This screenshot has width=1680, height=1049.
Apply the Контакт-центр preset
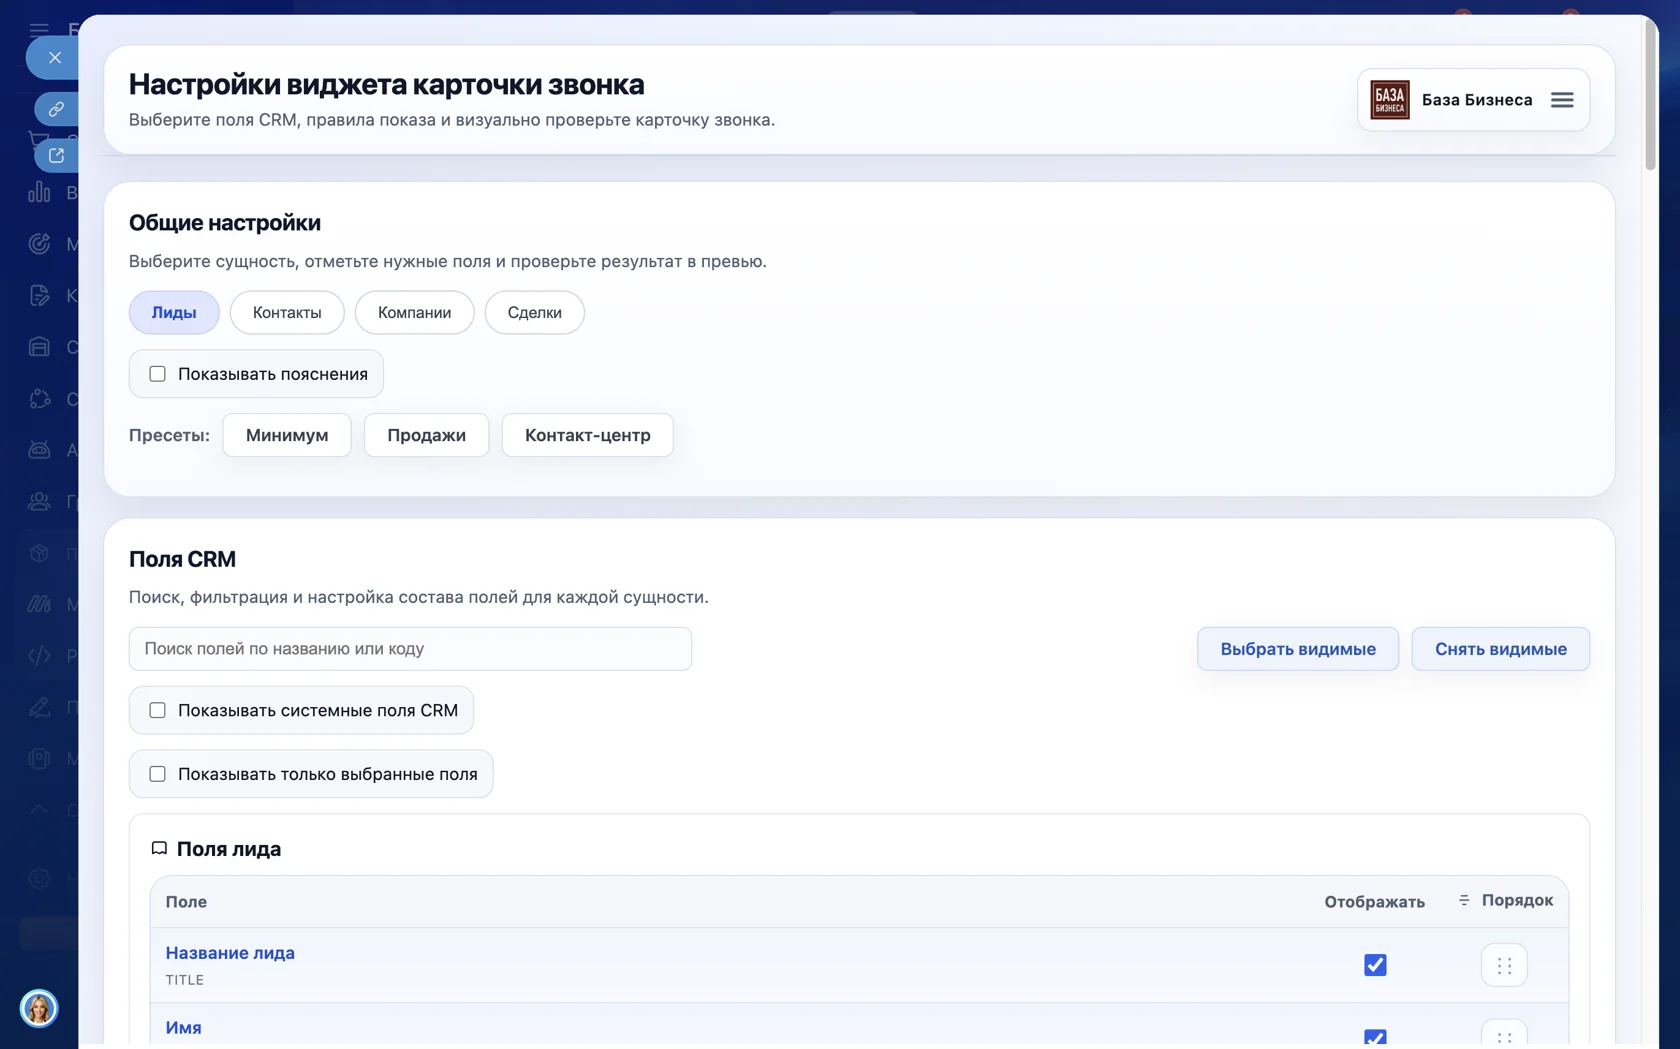coord(588,435)
